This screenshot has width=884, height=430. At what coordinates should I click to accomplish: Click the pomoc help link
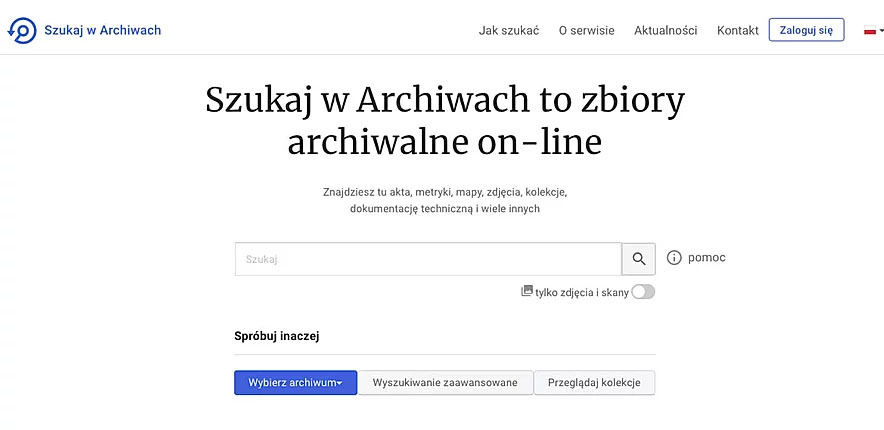tap(706, 258)
